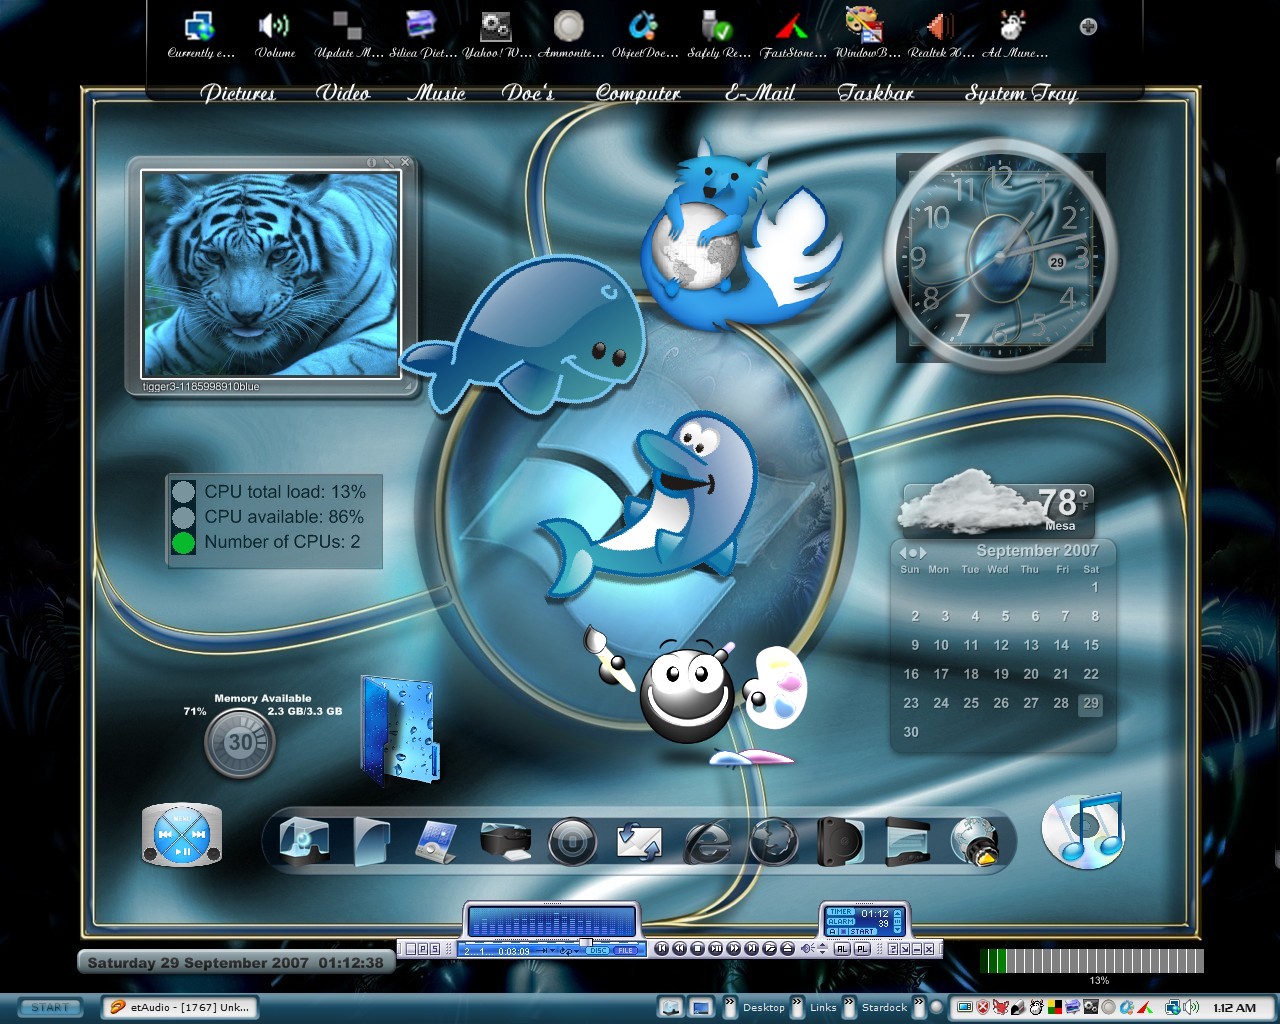Click the analog clock widget
The width and height of the screenshot is (1280, 1024).
tap(1000, 255)
